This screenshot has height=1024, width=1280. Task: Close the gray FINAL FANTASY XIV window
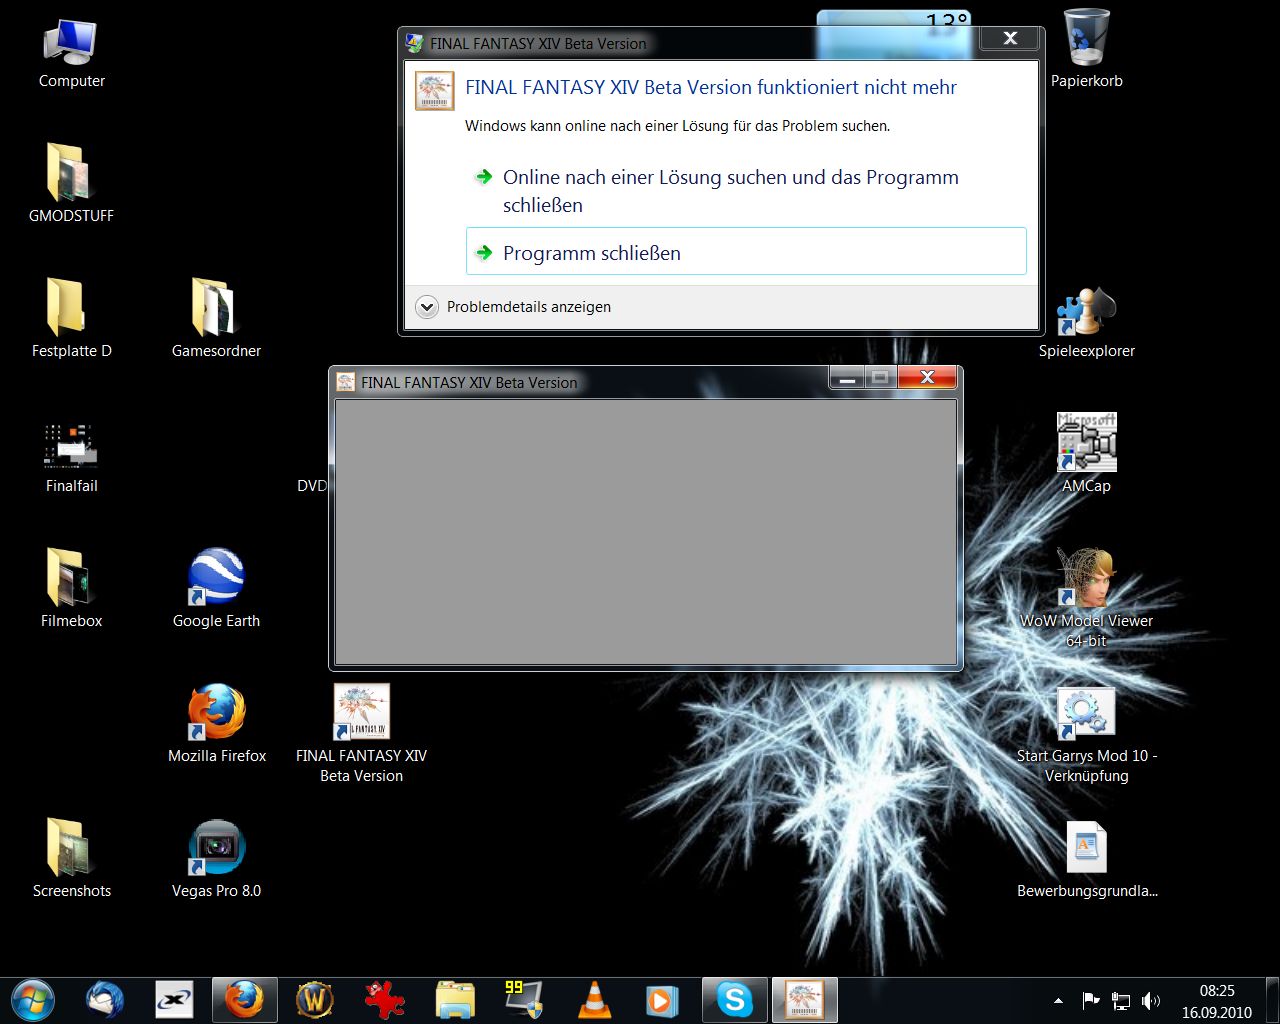927,377
